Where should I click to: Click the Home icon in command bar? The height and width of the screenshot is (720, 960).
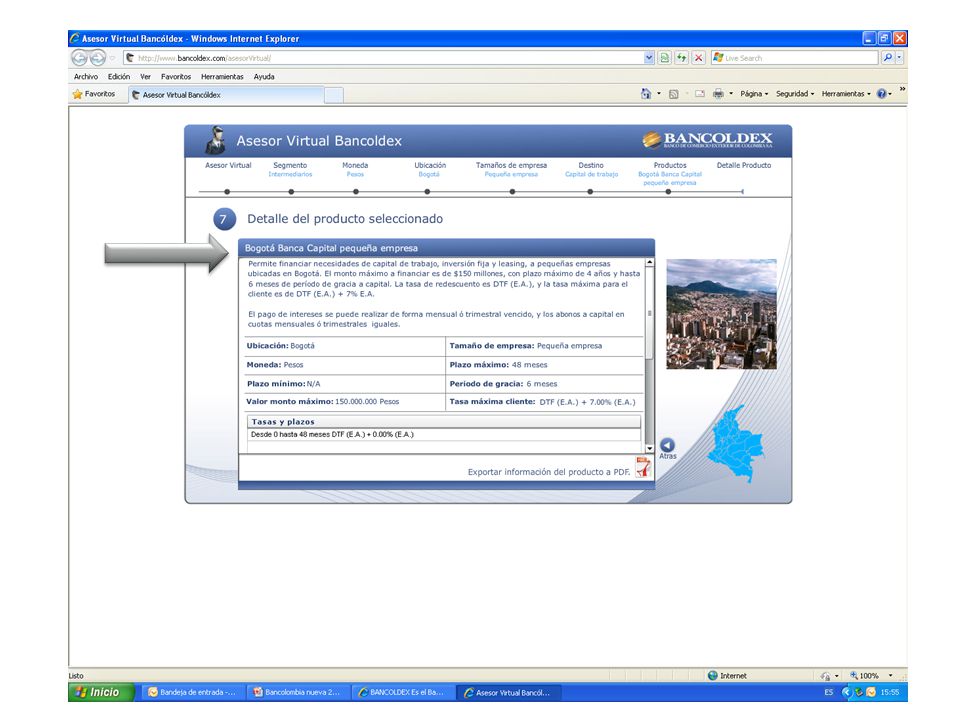[x=646, y=94]
